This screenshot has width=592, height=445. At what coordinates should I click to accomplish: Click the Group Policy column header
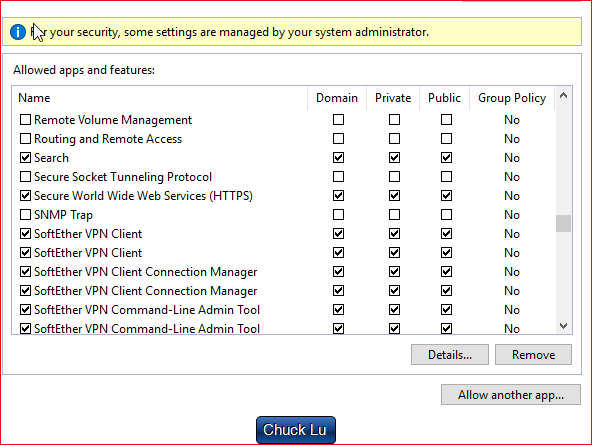(x=512, y=98)
